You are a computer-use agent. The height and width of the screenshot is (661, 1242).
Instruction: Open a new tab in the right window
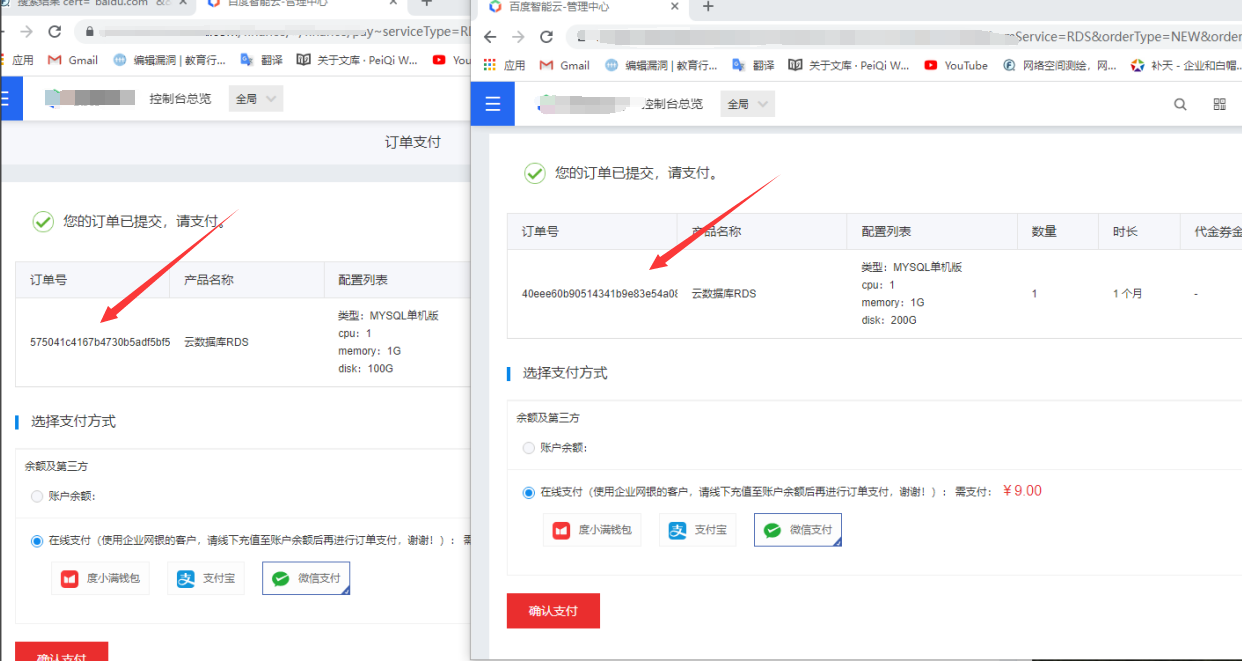(x=708, y=7)
